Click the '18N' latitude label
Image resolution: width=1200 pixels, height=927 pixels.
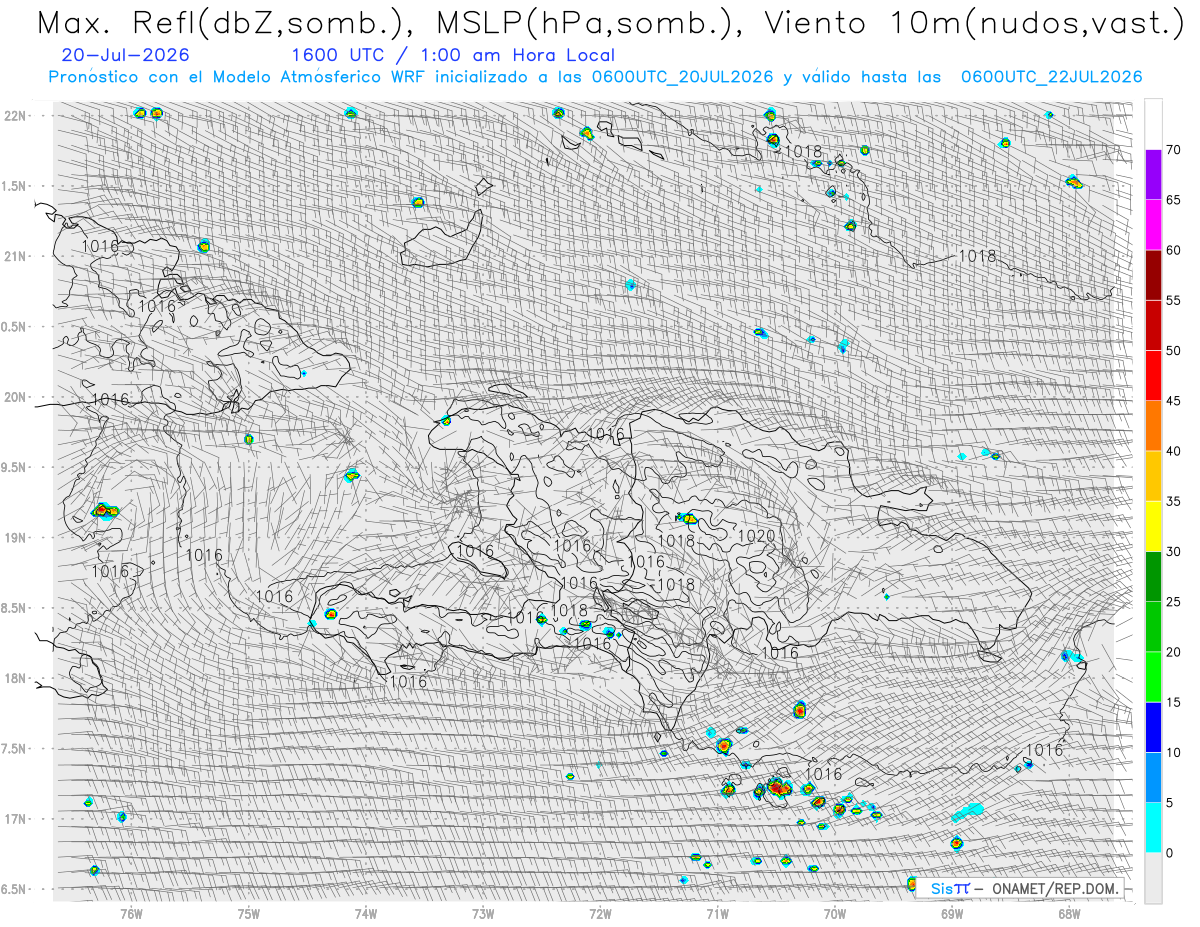14,679
